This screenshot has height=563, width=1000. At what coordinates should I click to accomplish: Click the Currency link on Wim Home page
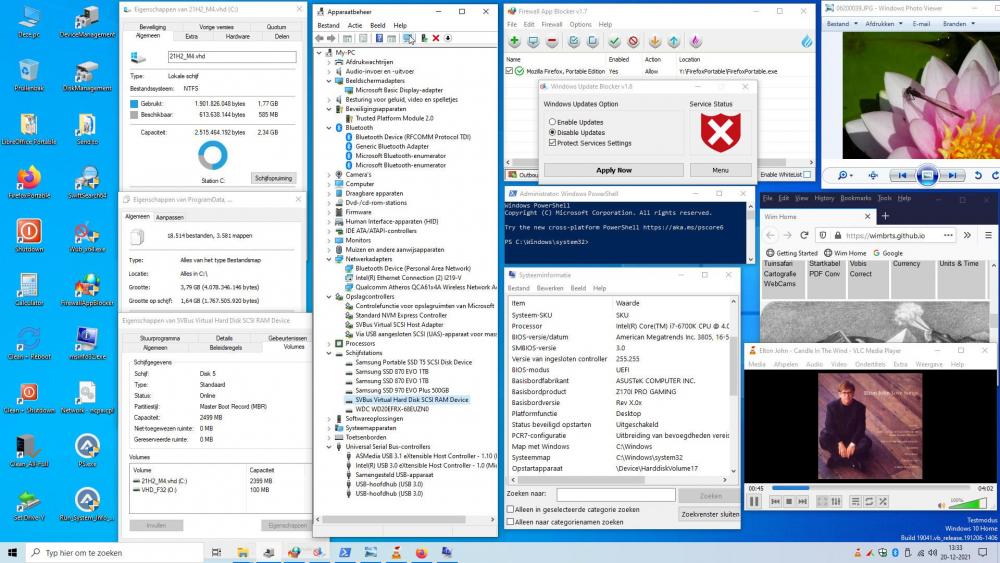(x=906, y=263)
